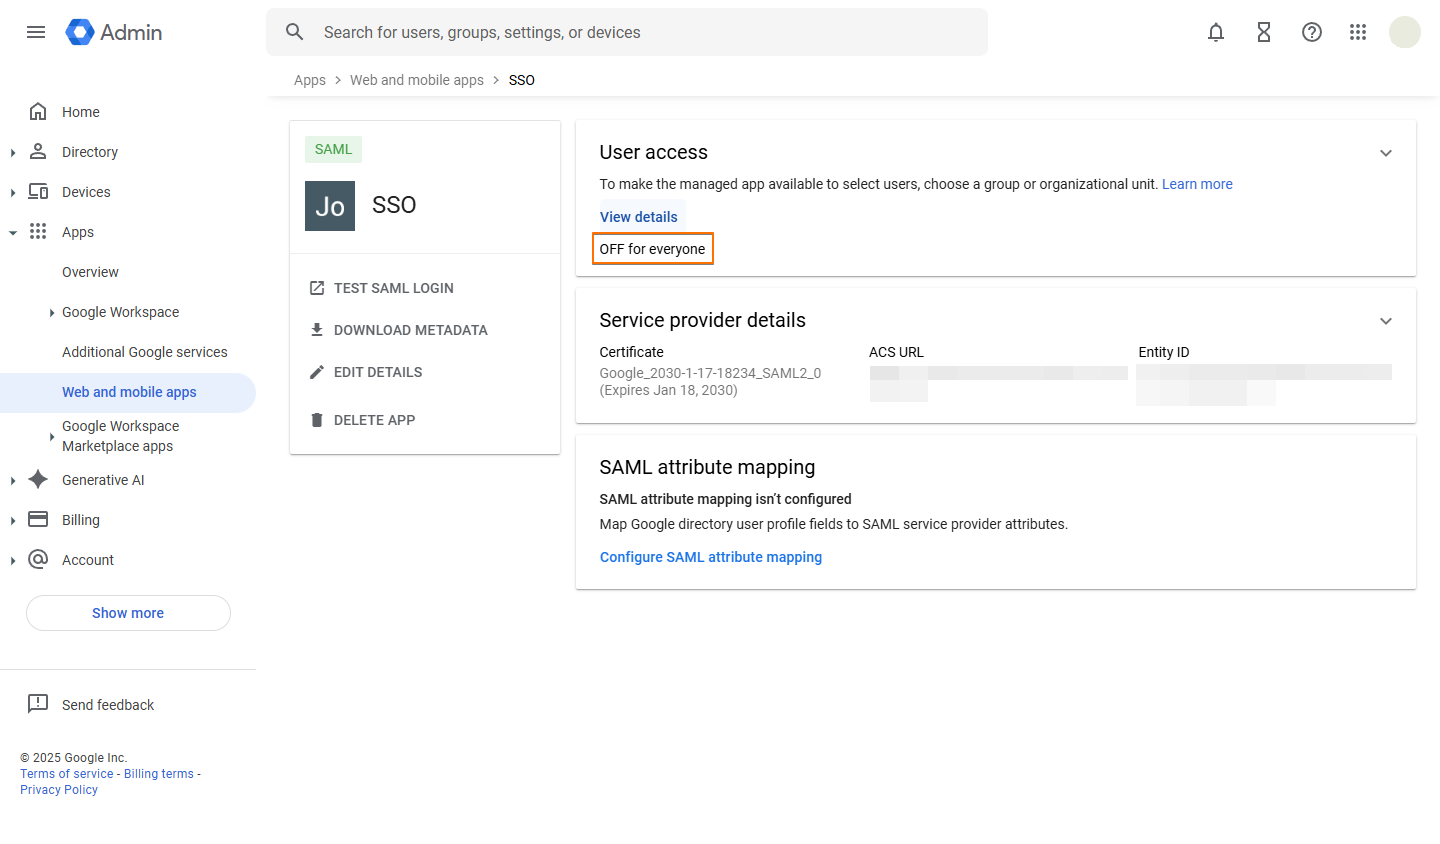This screenshot has width=1440, height=844.
Task: Delete the SSO app
Action: (363, 419)
